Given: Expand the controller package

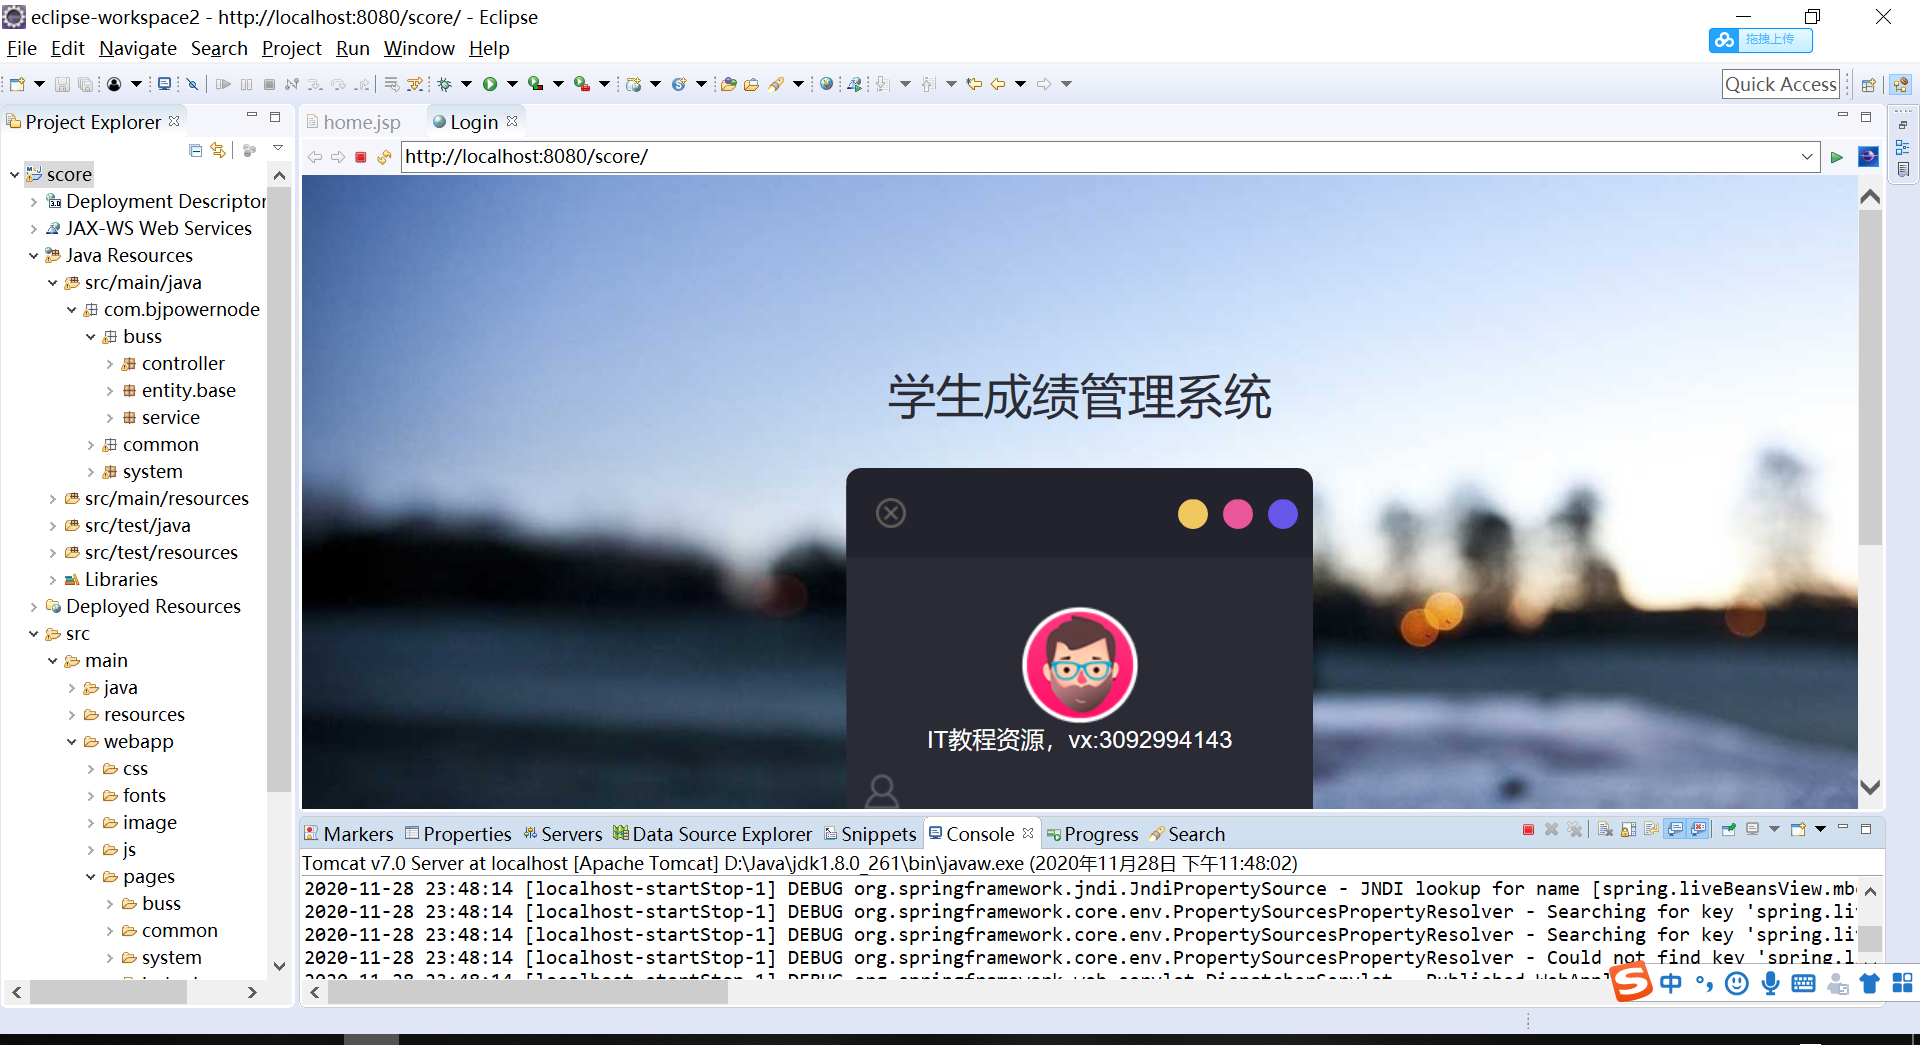Looking at the screenshot, I should (x=110, y=364).
